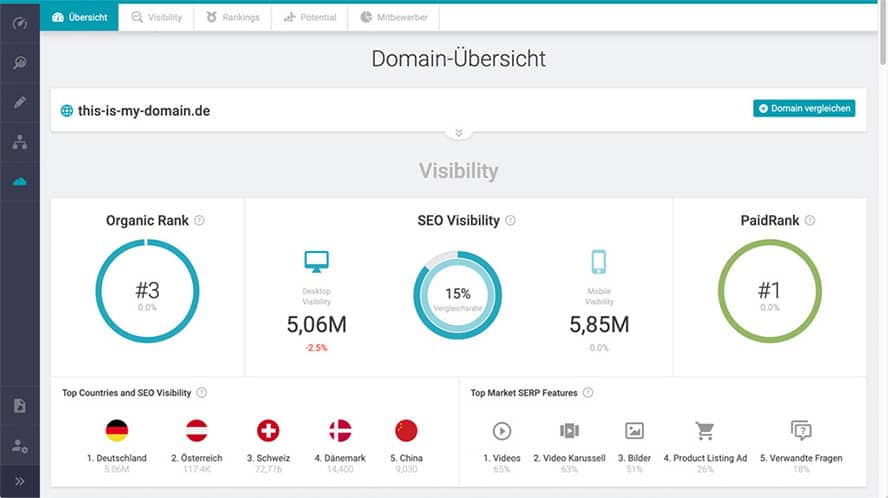Screen dimensions: 888x498
Task: Click the Domain vergleichen button
Action: point(804,108)
